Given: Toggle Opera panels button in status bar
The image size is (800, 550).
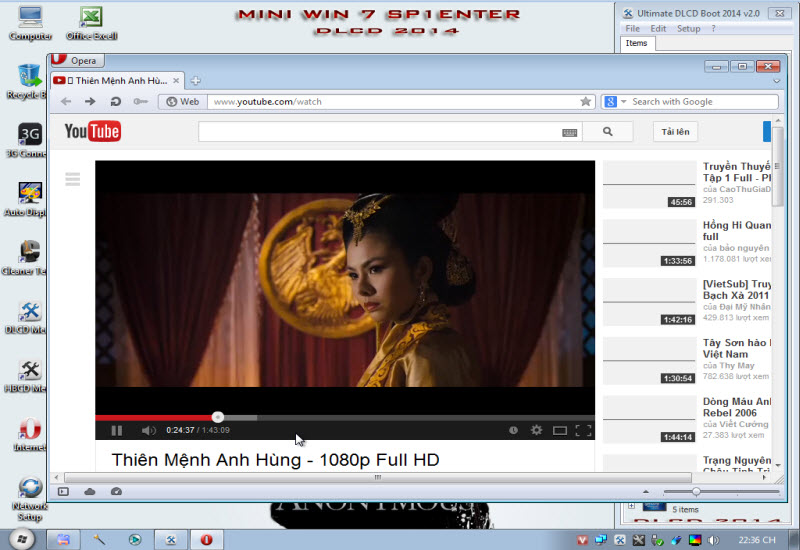Looking at the screenshot, I should tap(63, 492).
